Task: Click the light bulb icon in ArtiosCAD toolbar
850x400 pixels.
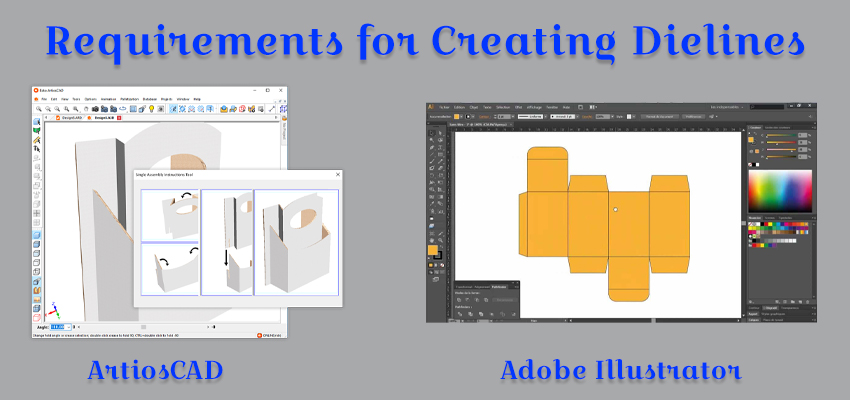Action: click(151, 109)
